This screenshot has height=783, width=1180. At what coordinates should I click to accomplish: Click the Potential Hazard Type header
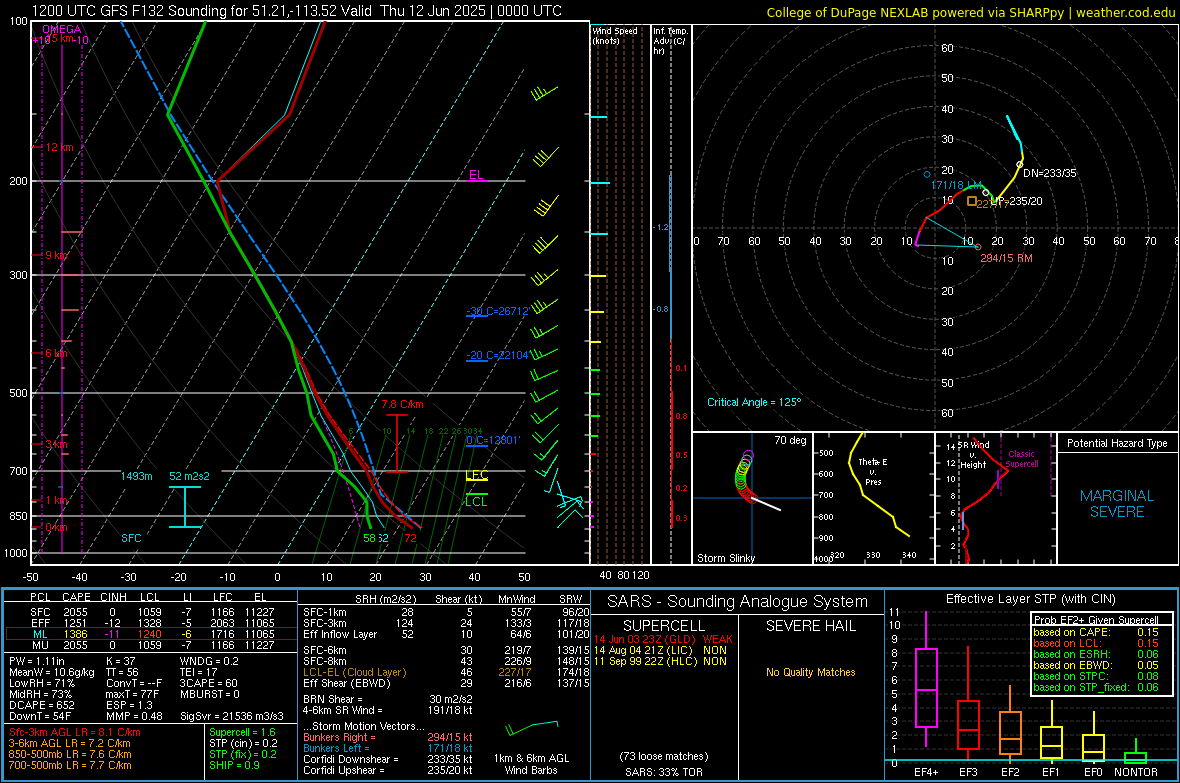tap(1117, 443)
